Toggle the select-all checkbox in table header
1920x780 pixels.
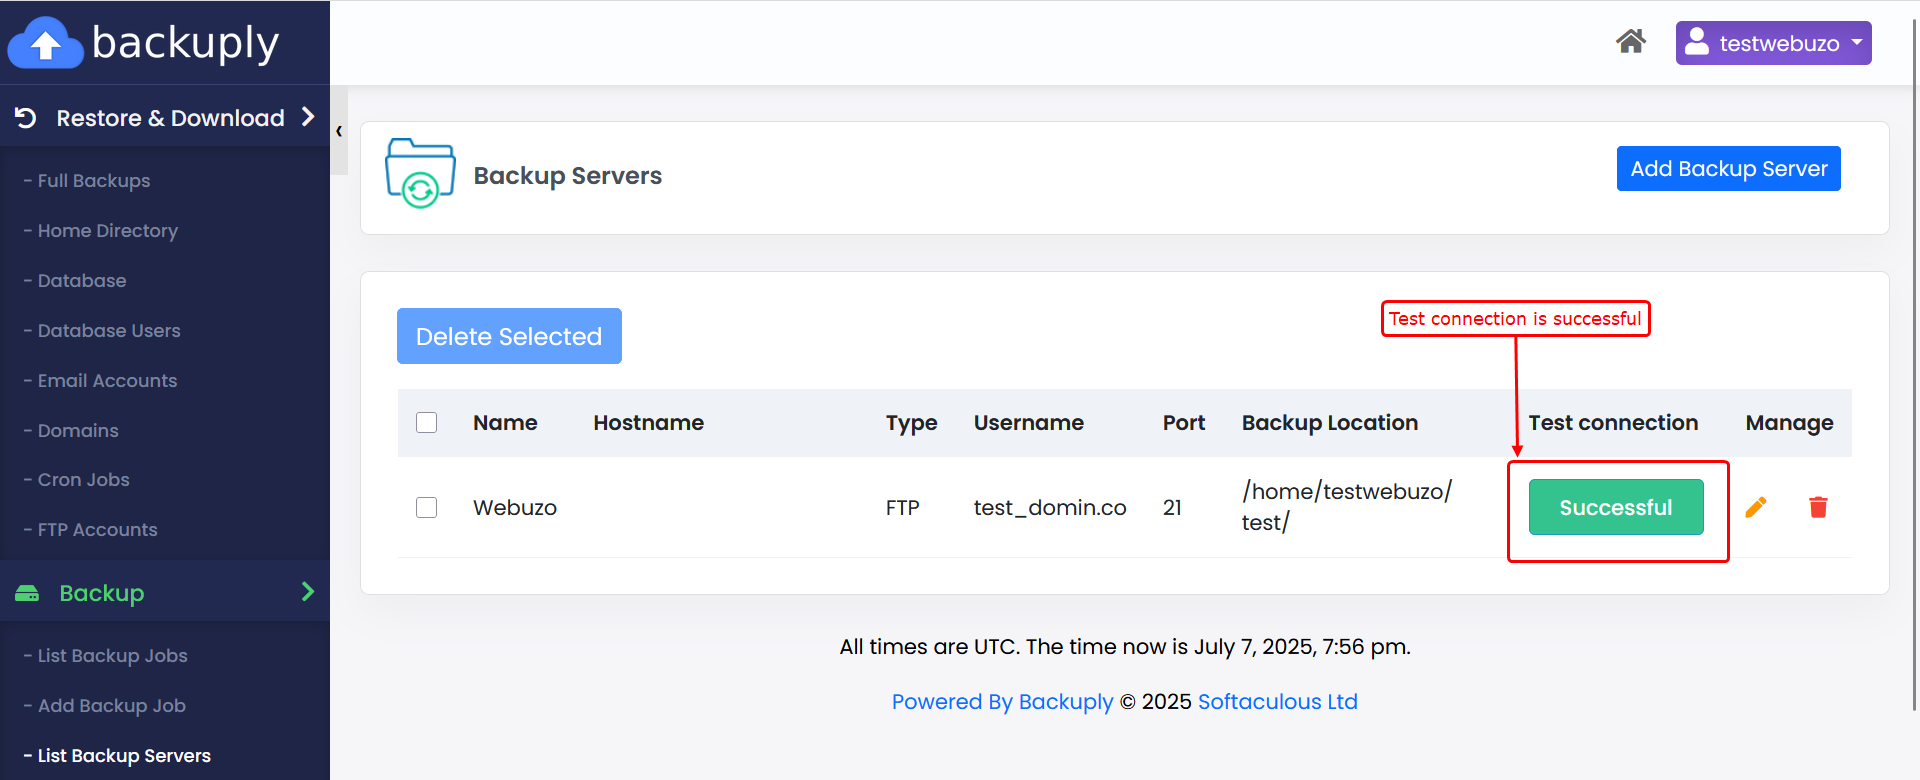427,423
